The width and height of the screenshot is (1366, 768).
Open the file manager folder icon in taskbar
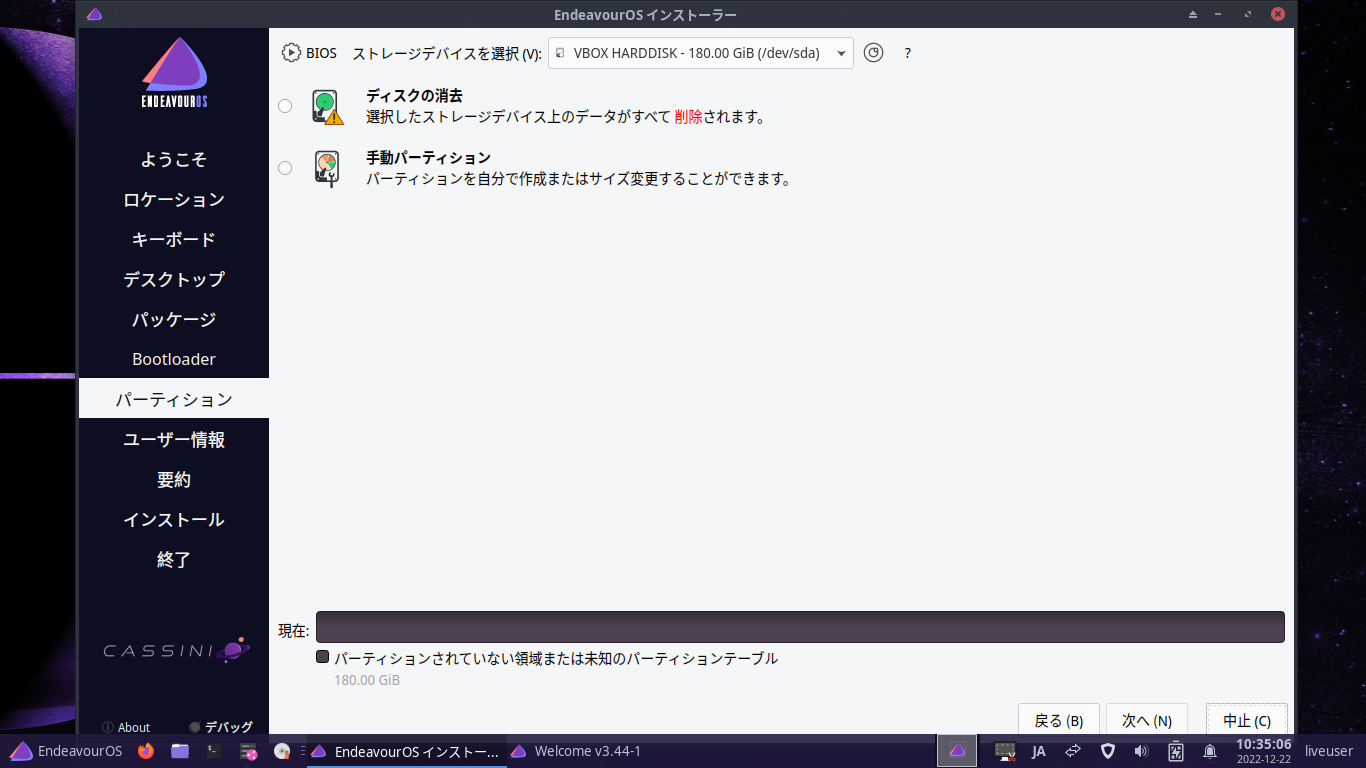point(180,751)
